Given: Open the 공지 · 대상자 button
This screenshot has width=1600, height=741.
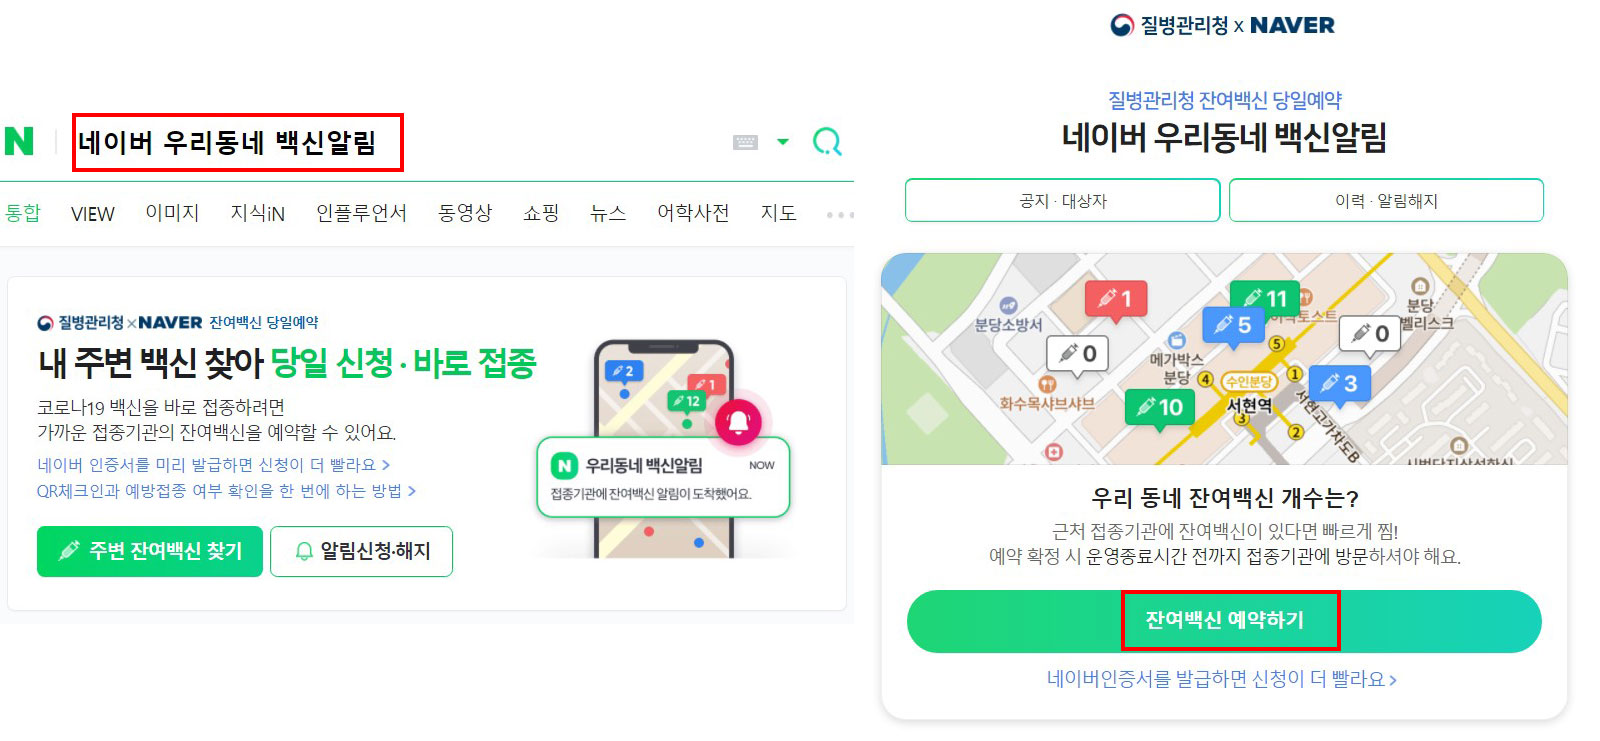Looking at the screenshot, I should pyautogui.click(x=1063, y=200).
